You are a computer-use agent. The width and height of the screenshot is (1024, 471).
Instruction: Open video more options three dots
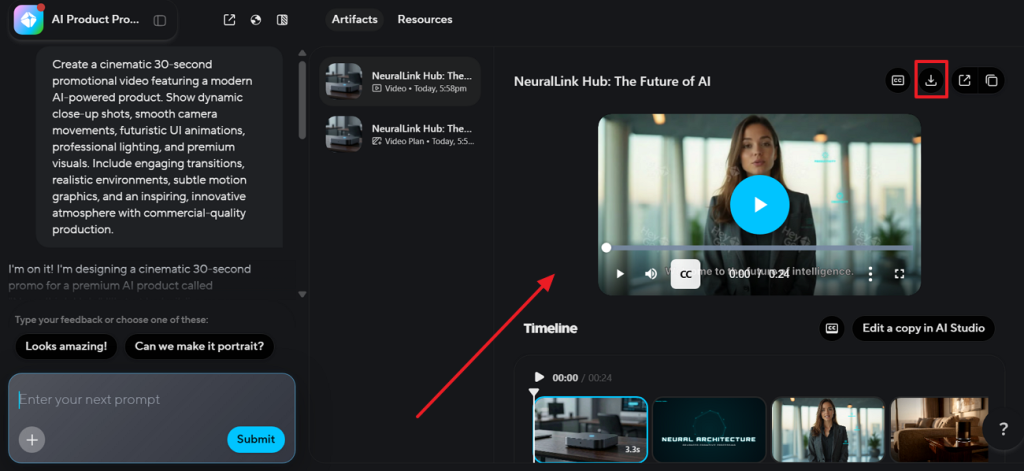point(871,274)
